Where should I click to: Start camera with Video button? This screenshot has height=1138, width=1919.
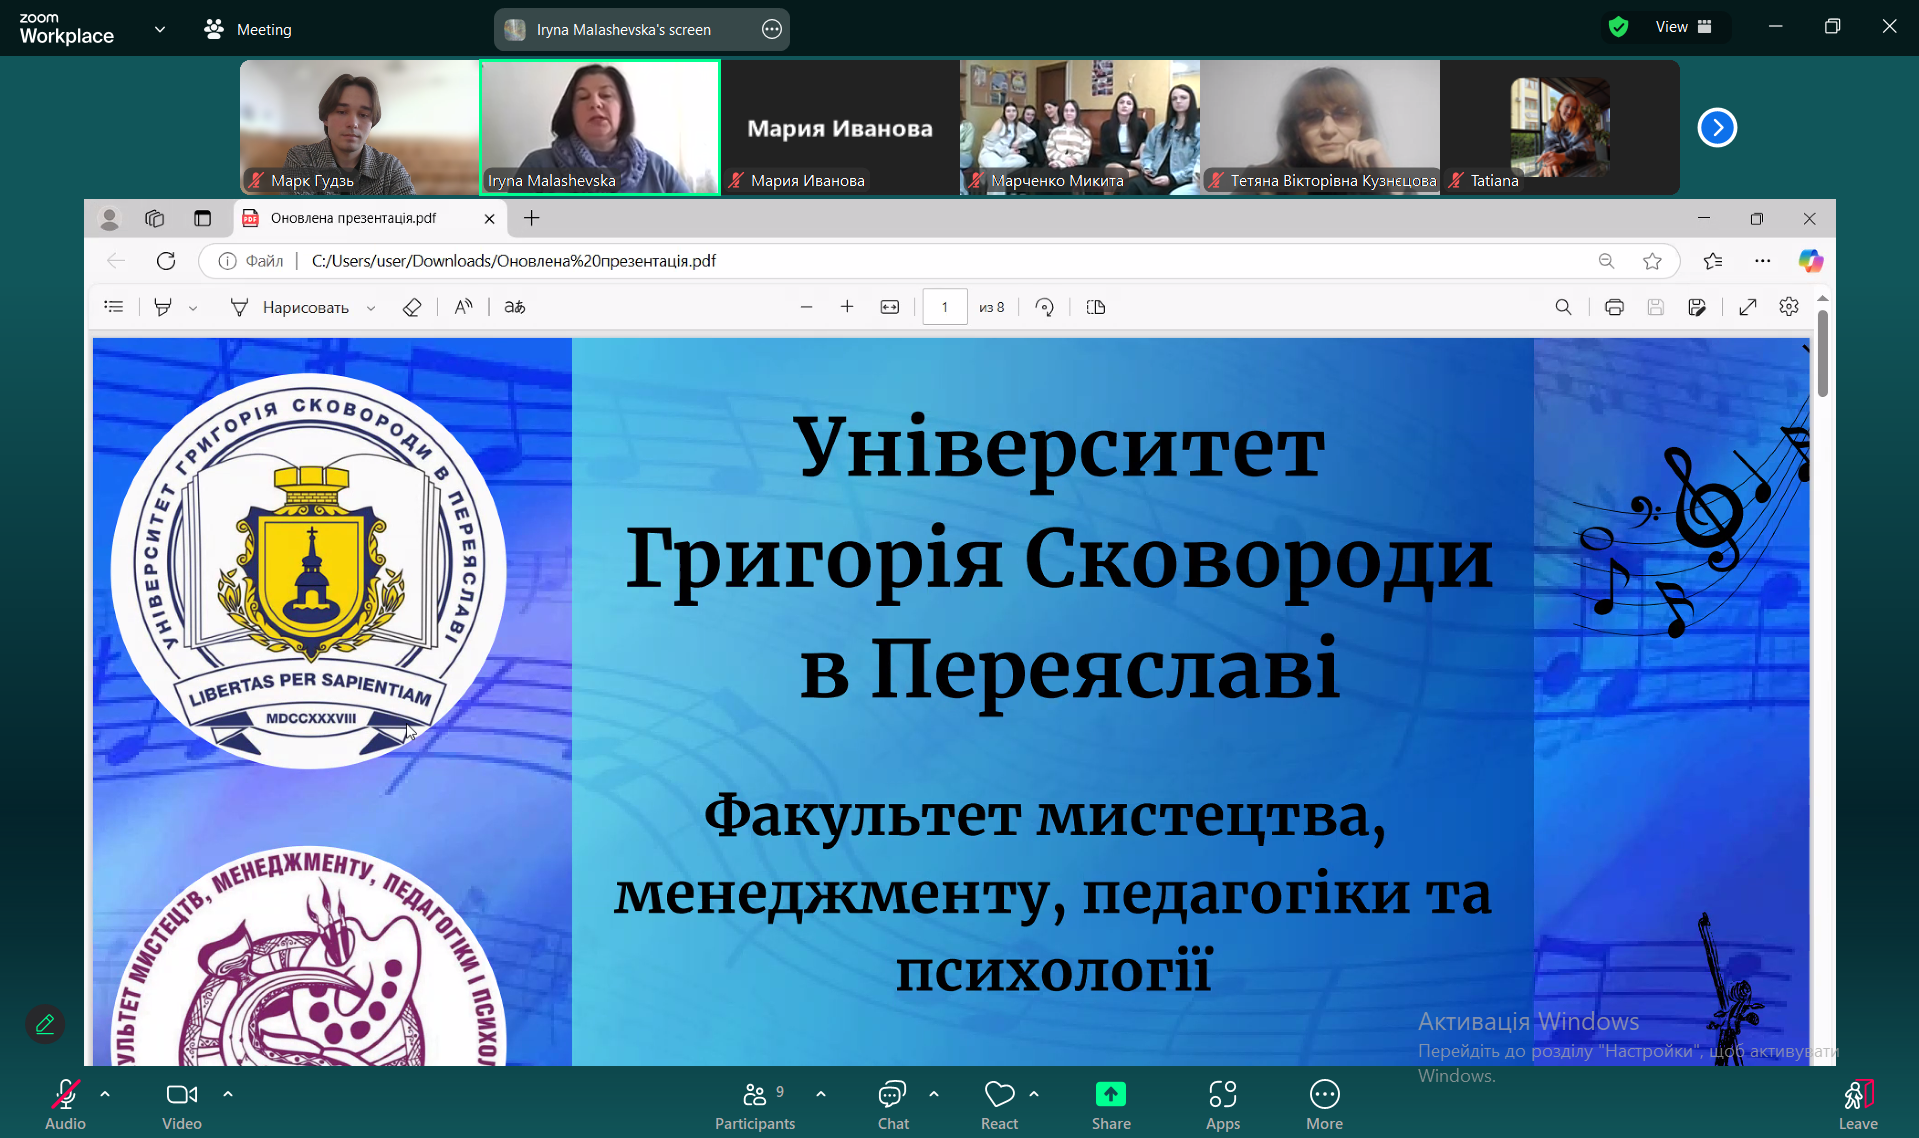[x=182, y=1104]
